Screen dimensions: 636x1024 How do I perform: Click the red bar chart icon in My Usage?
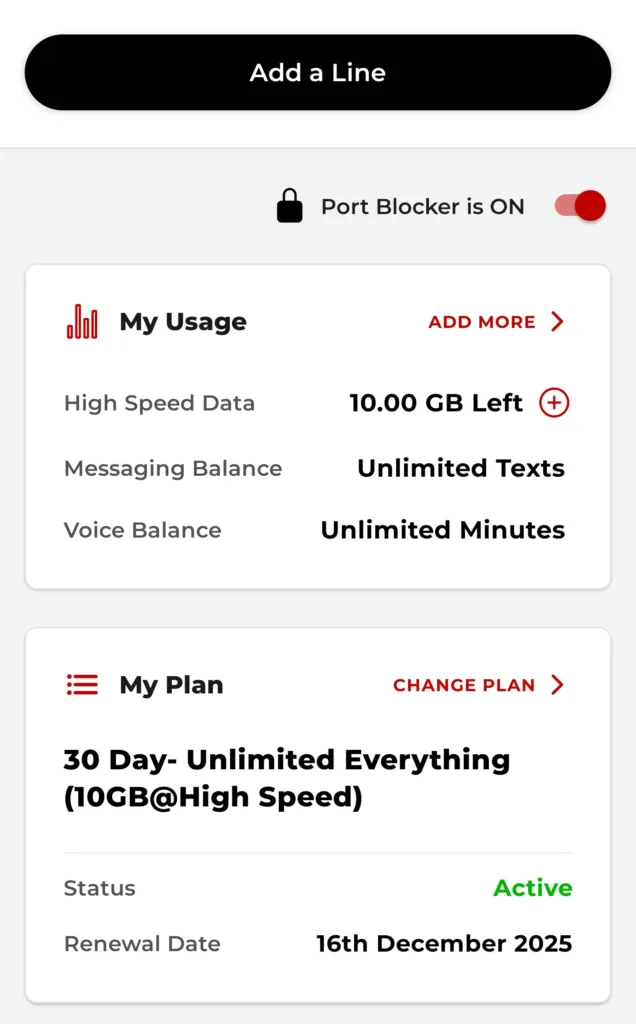point(81,320)
